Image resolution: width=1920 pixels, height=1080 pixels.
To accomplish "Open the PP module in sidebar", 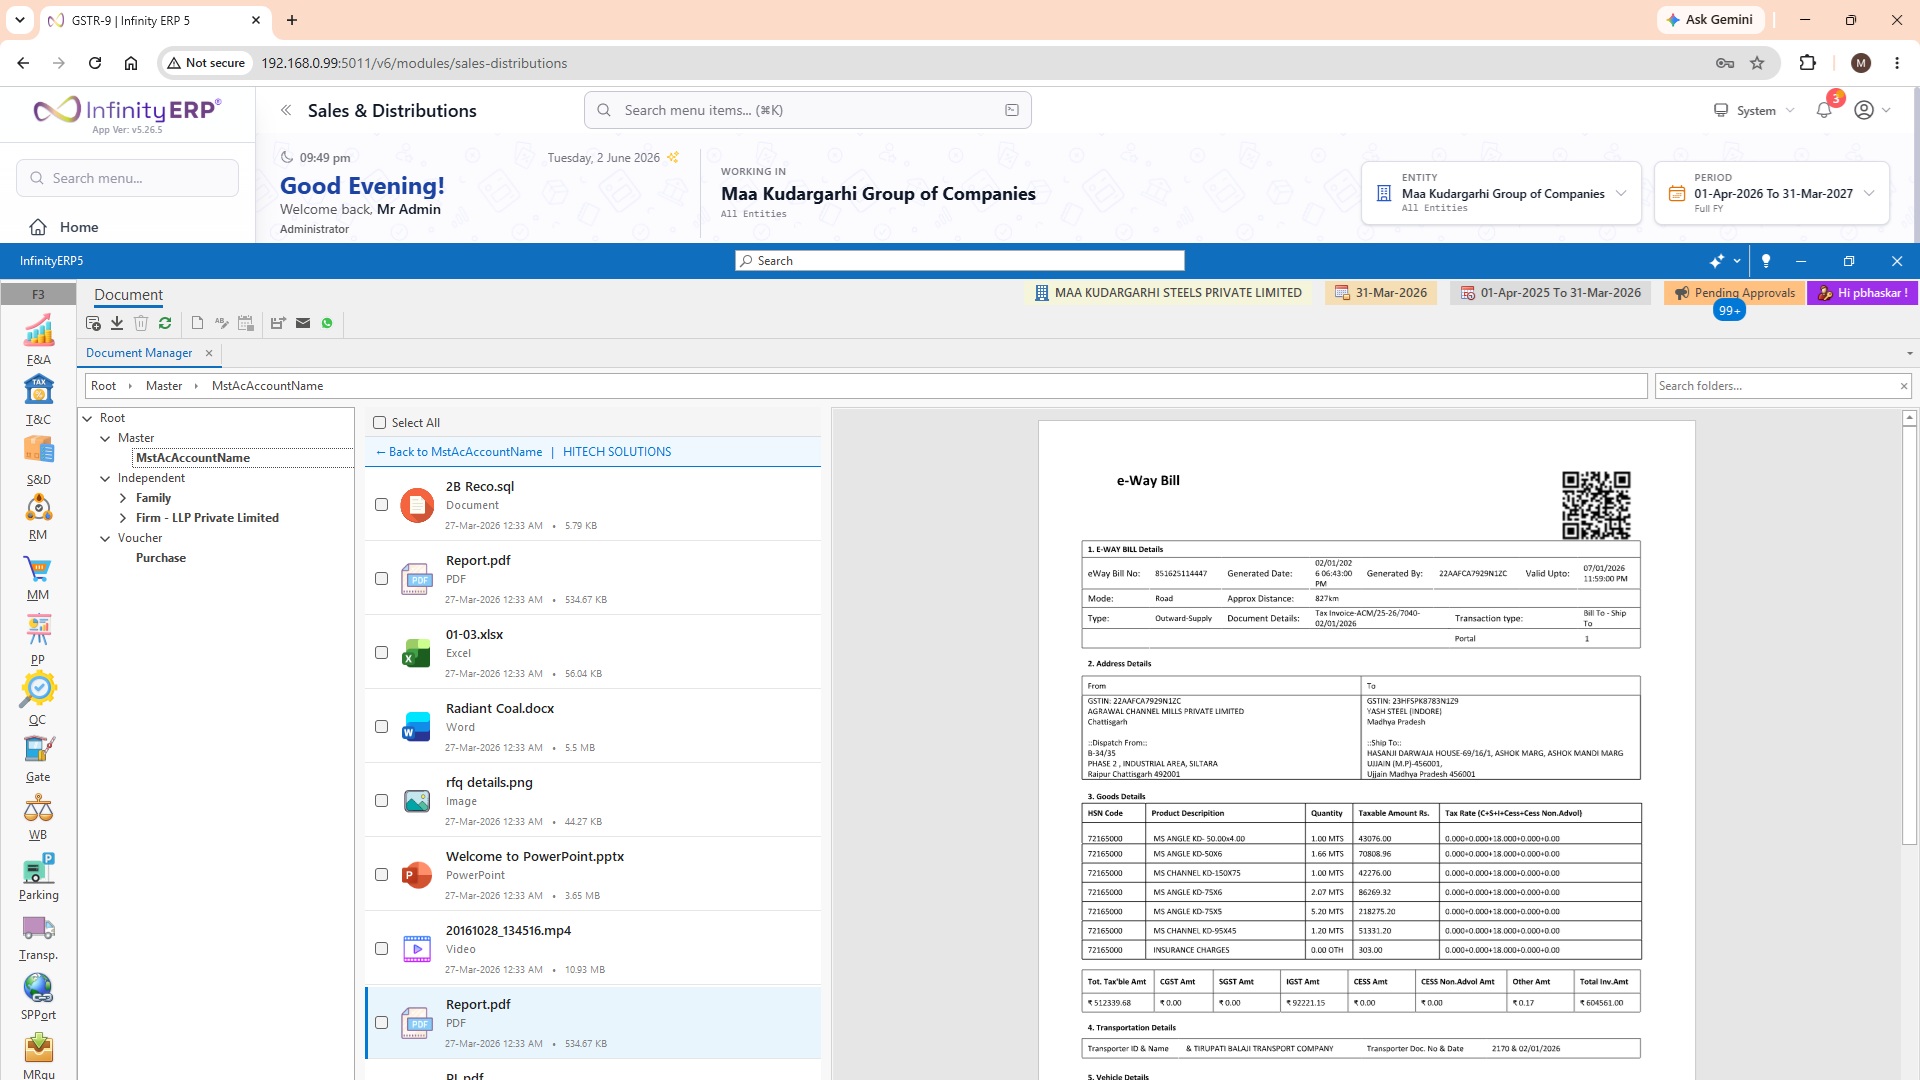I will click(38, 640).
